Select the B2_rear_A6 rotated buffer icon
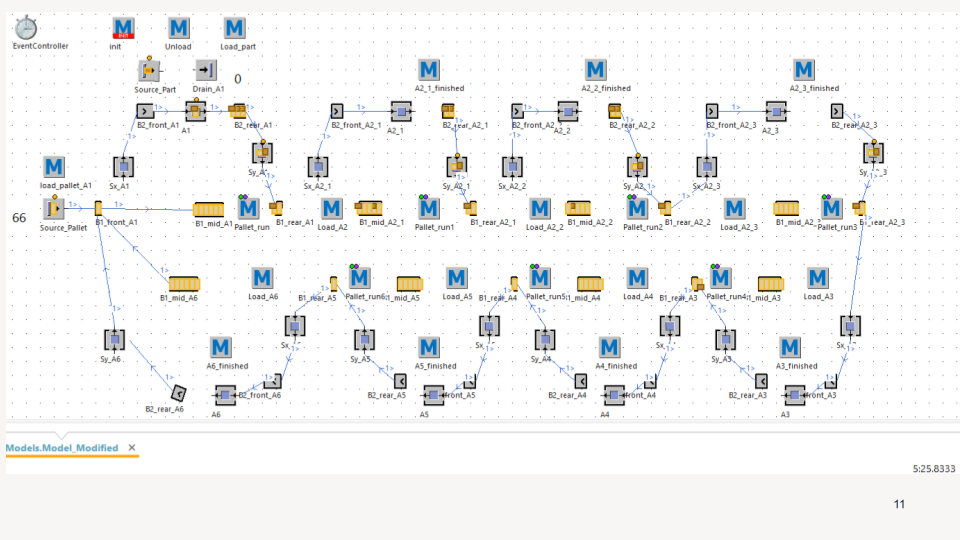 178,393
